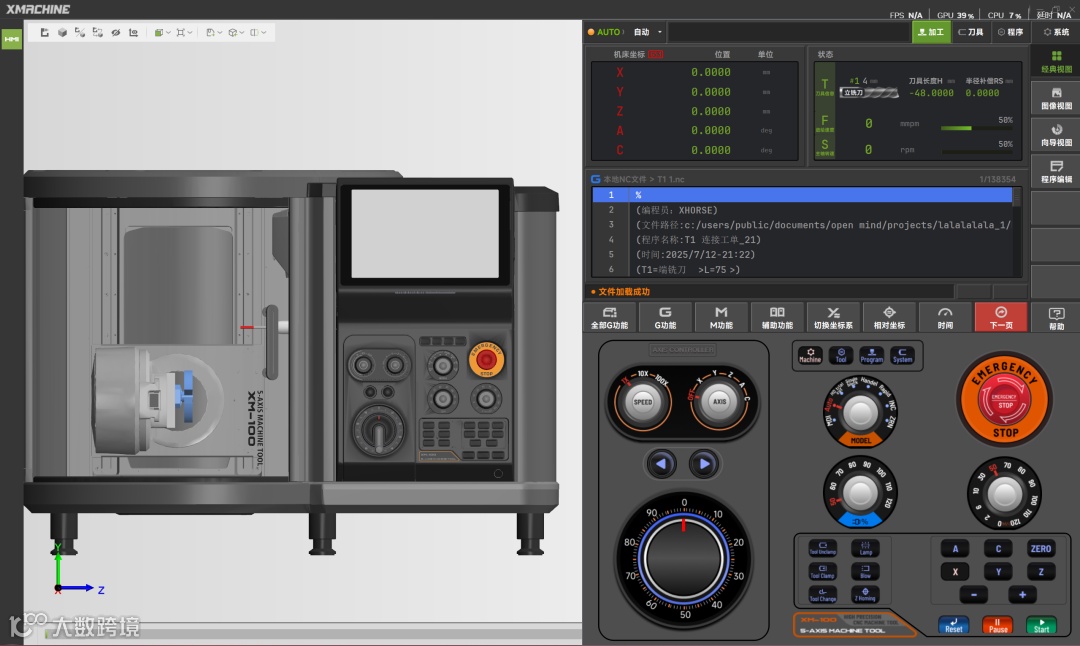Click the Program panel button
This screenshot has height=646, width=1080.
point(871,355)
